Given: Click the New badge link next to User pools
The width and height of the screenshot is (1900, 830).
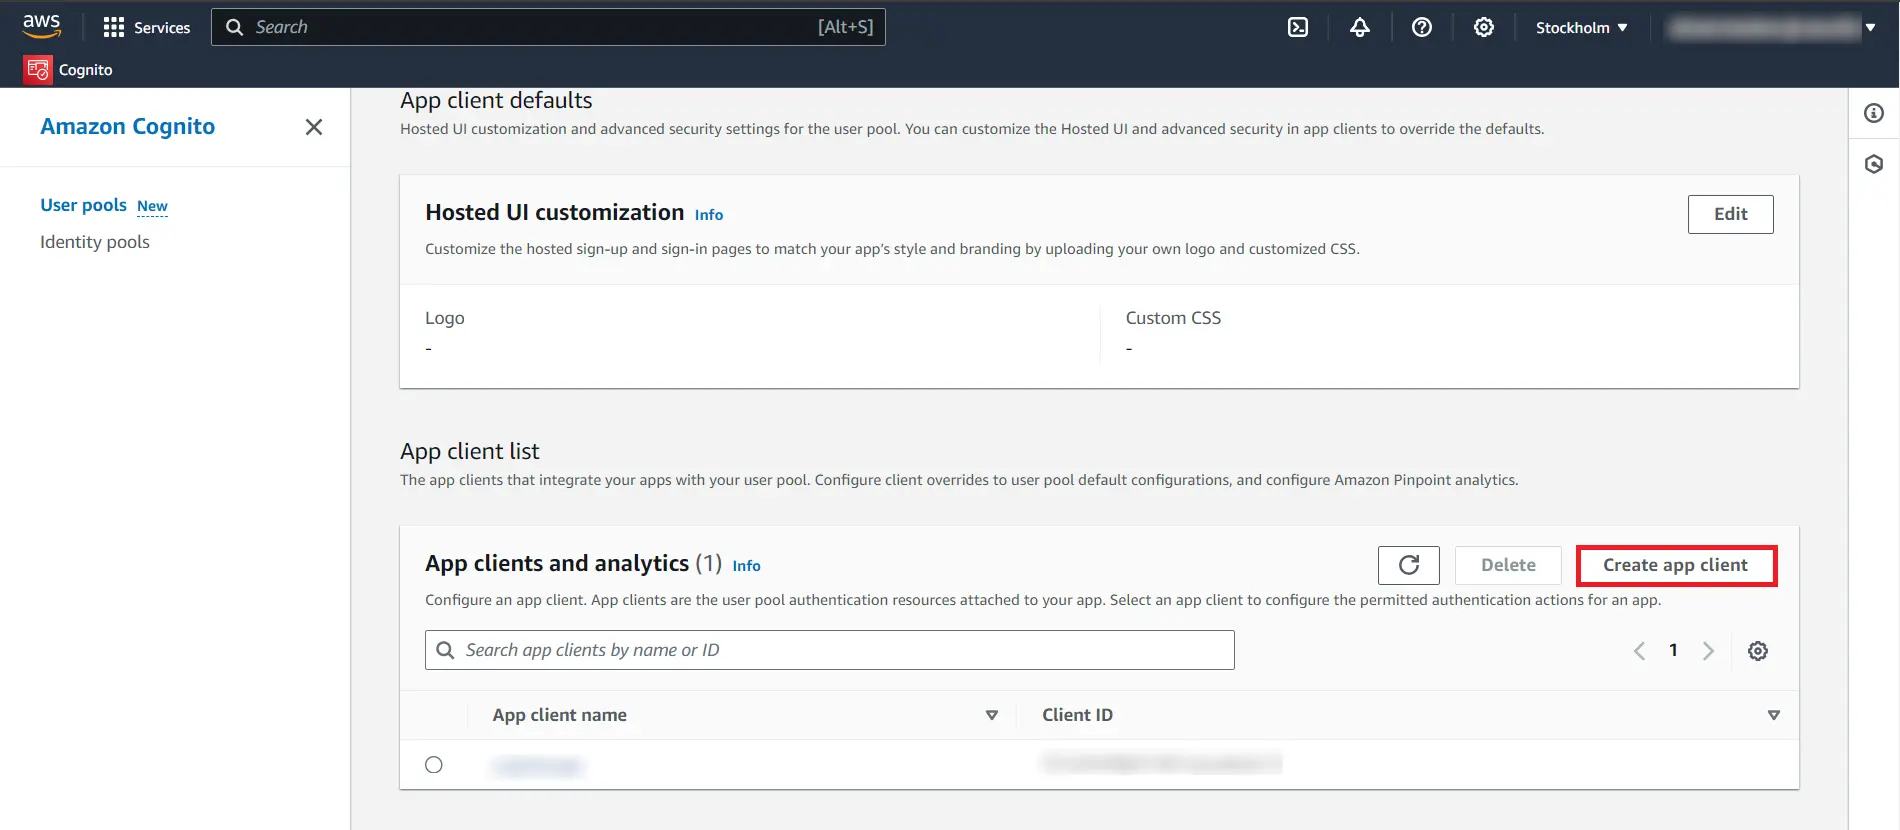Looking at the screenshot, I should tap(152, 206).
